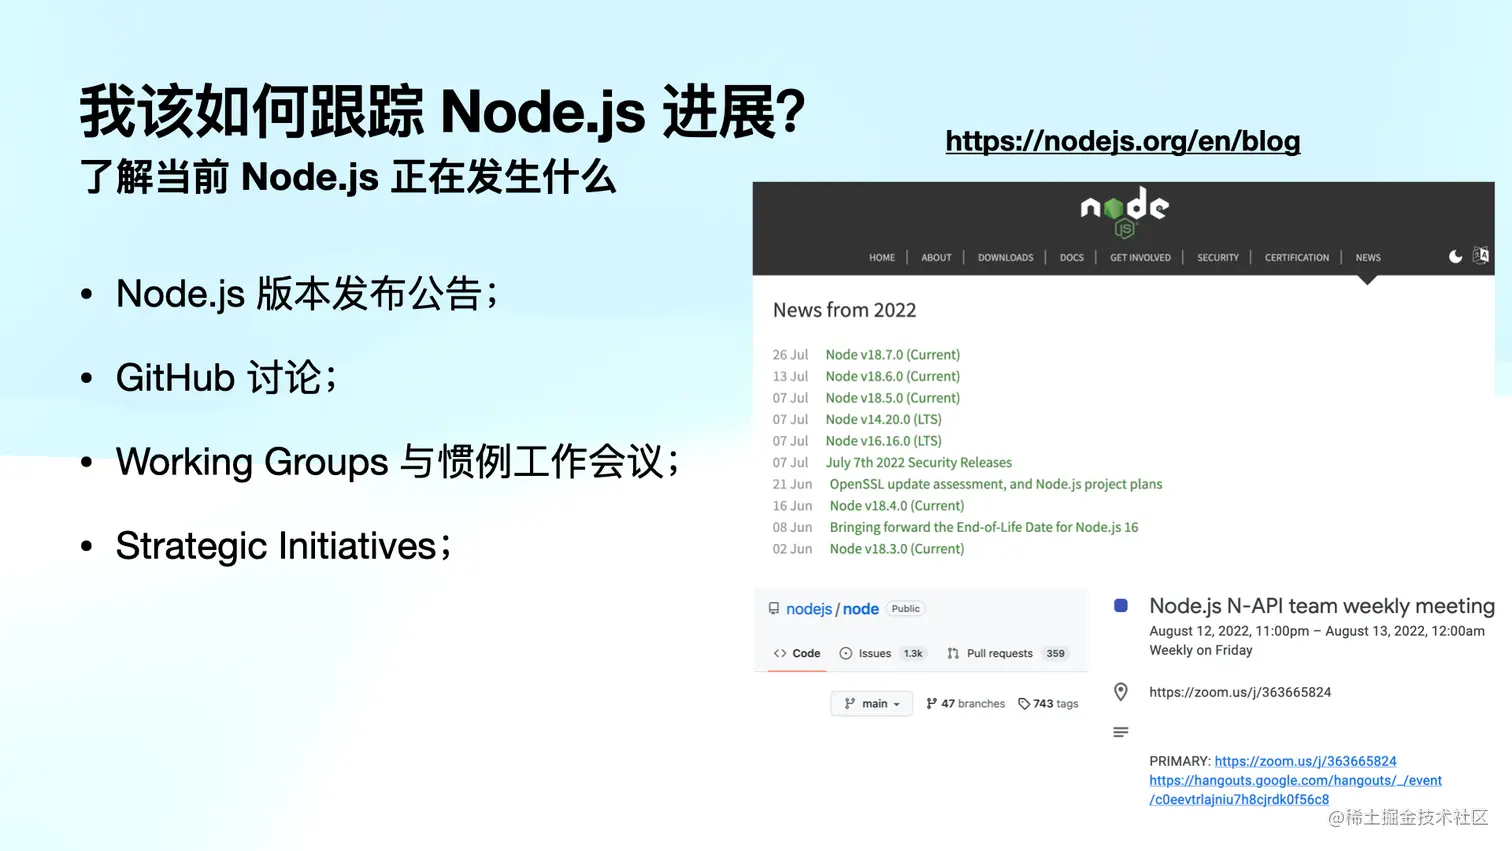Open GET INVOLVED nav item
Image resolution: width=1512 pixels, height=851 pixels.
point(1140,258)
